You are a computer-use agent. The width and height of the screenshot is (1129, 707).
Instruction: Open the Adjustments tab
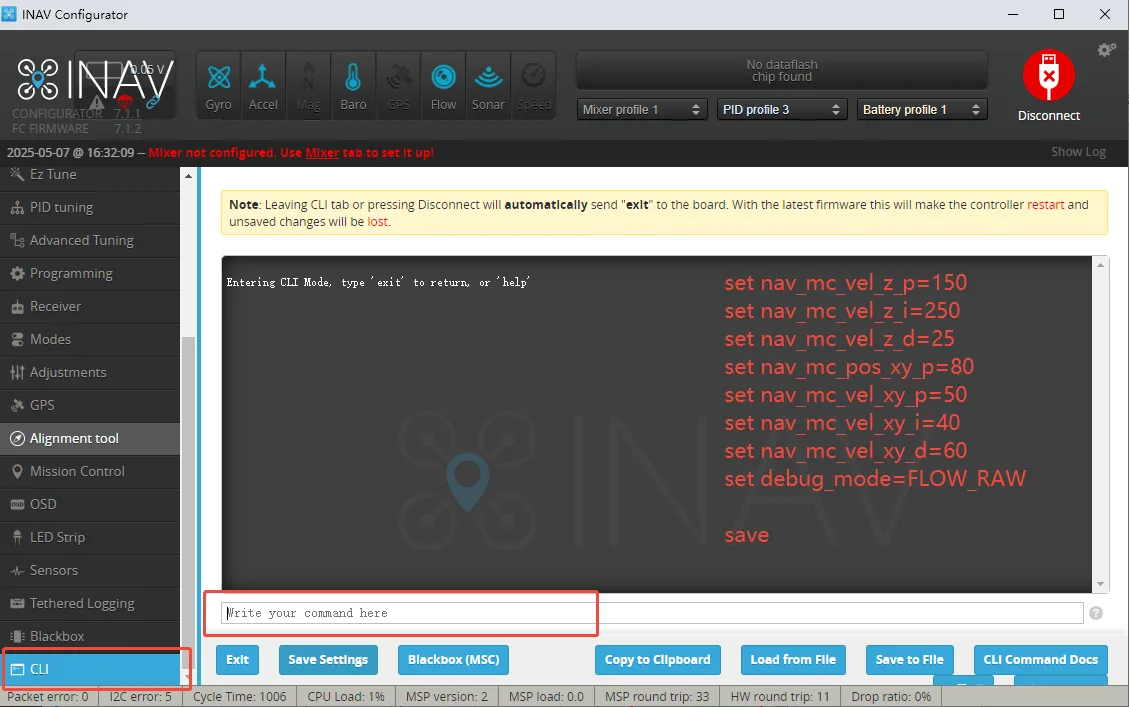pyautogui.click(x=90, y=372)
